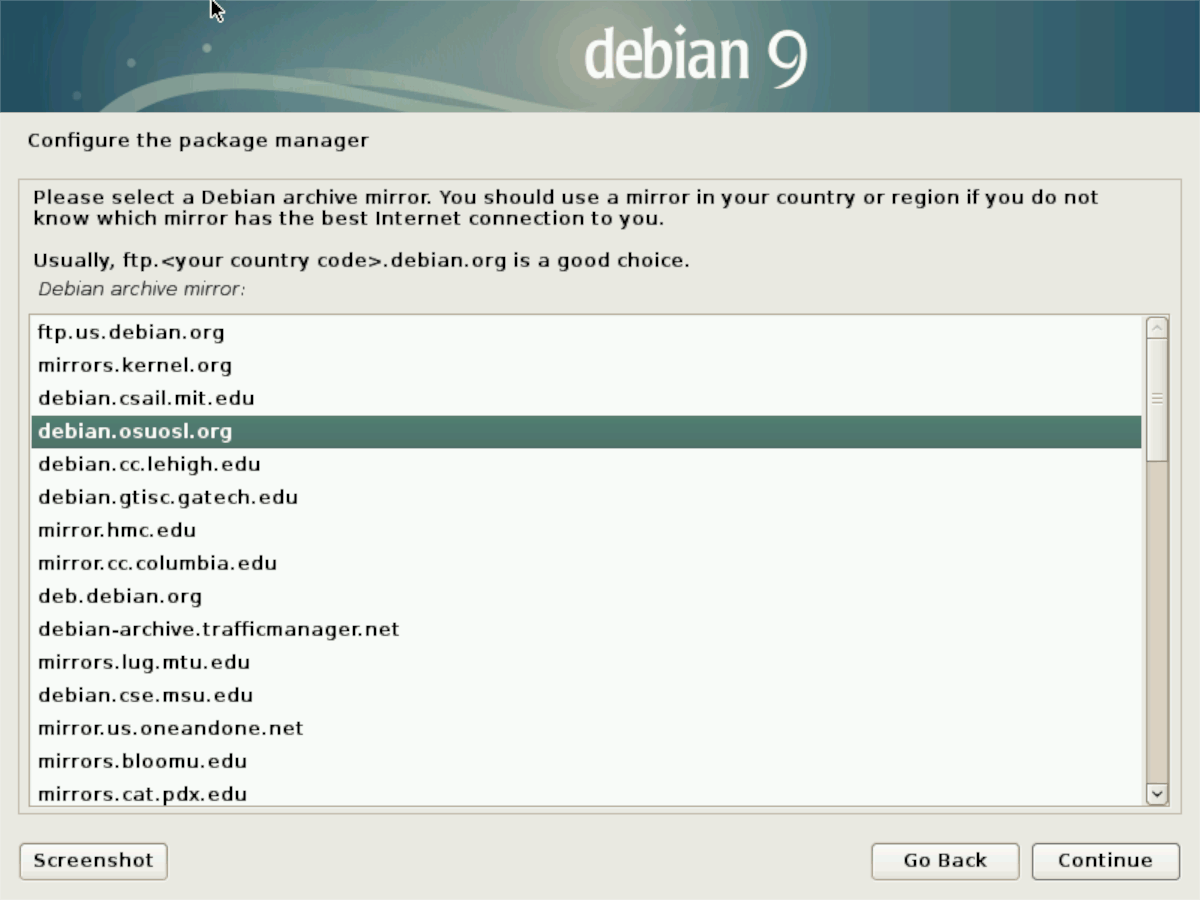Select the ftp.us.debian.org mirror
1200x900 pixels.
click(130, 332)
